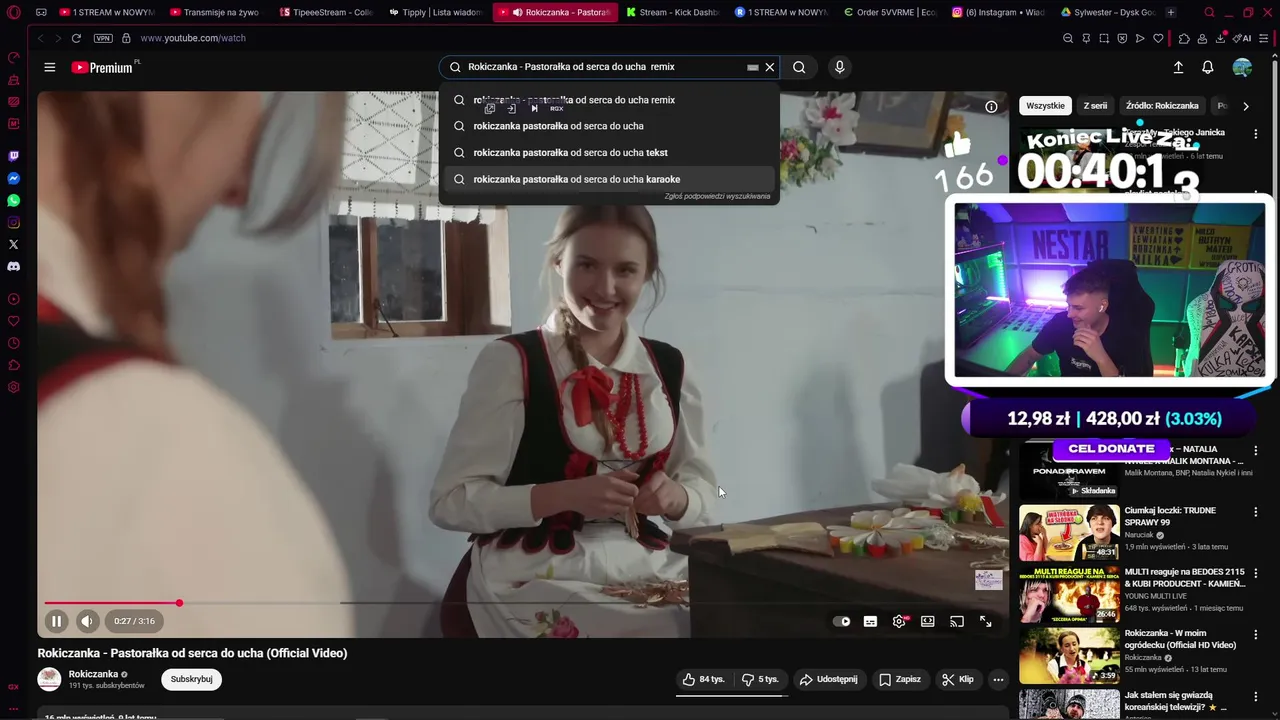The image size is (1280, 720).
Task: Mute the video using the speaker icon
Action: [87, 621]
